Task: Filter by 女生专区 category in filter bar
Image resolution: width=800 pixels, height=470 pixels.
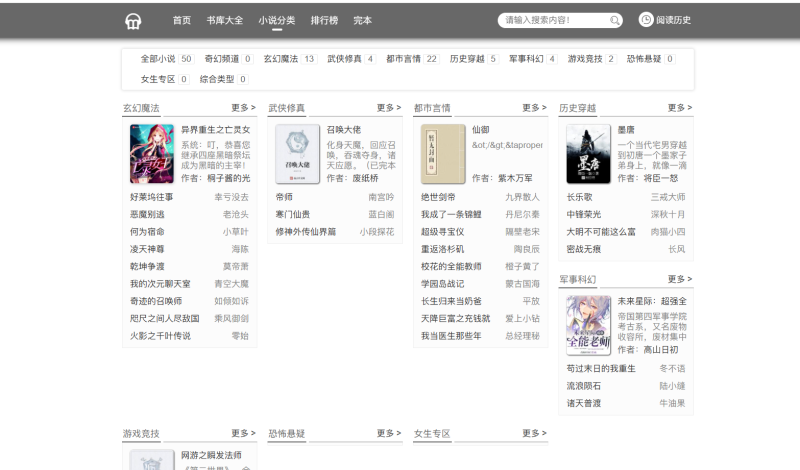Action: click(x=158, y=79)
